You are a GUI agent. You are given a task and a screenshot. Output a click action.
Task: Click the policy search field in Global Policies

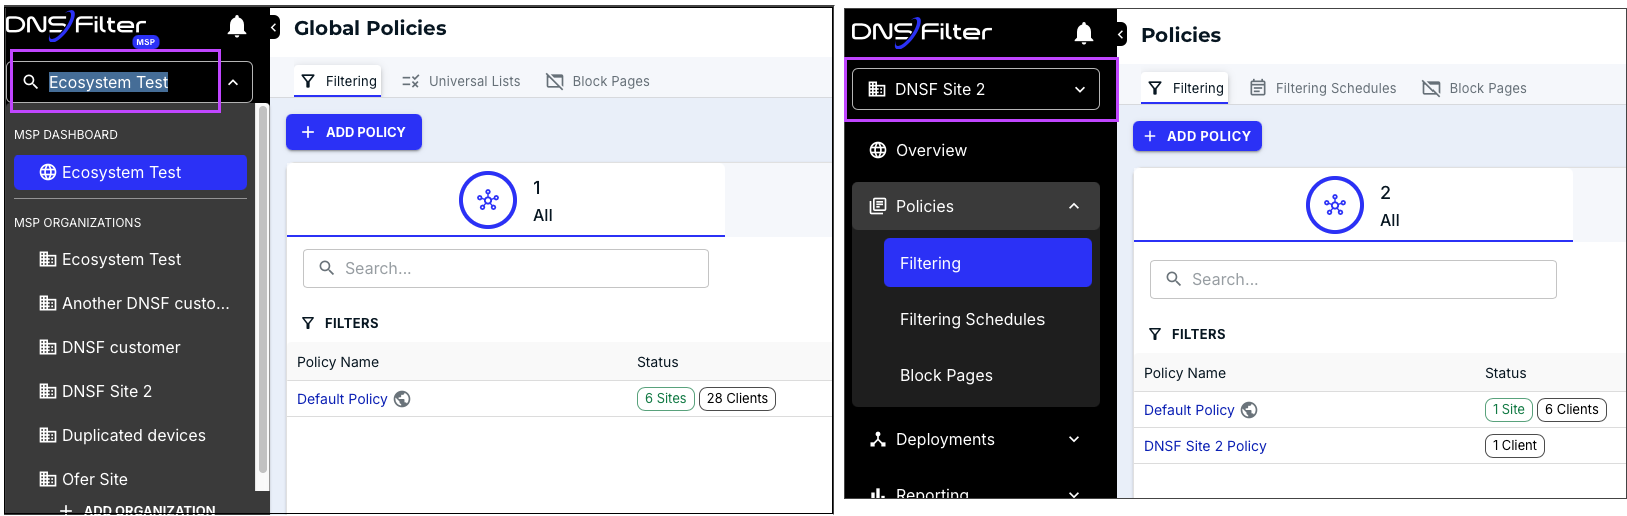pos(506,268)
